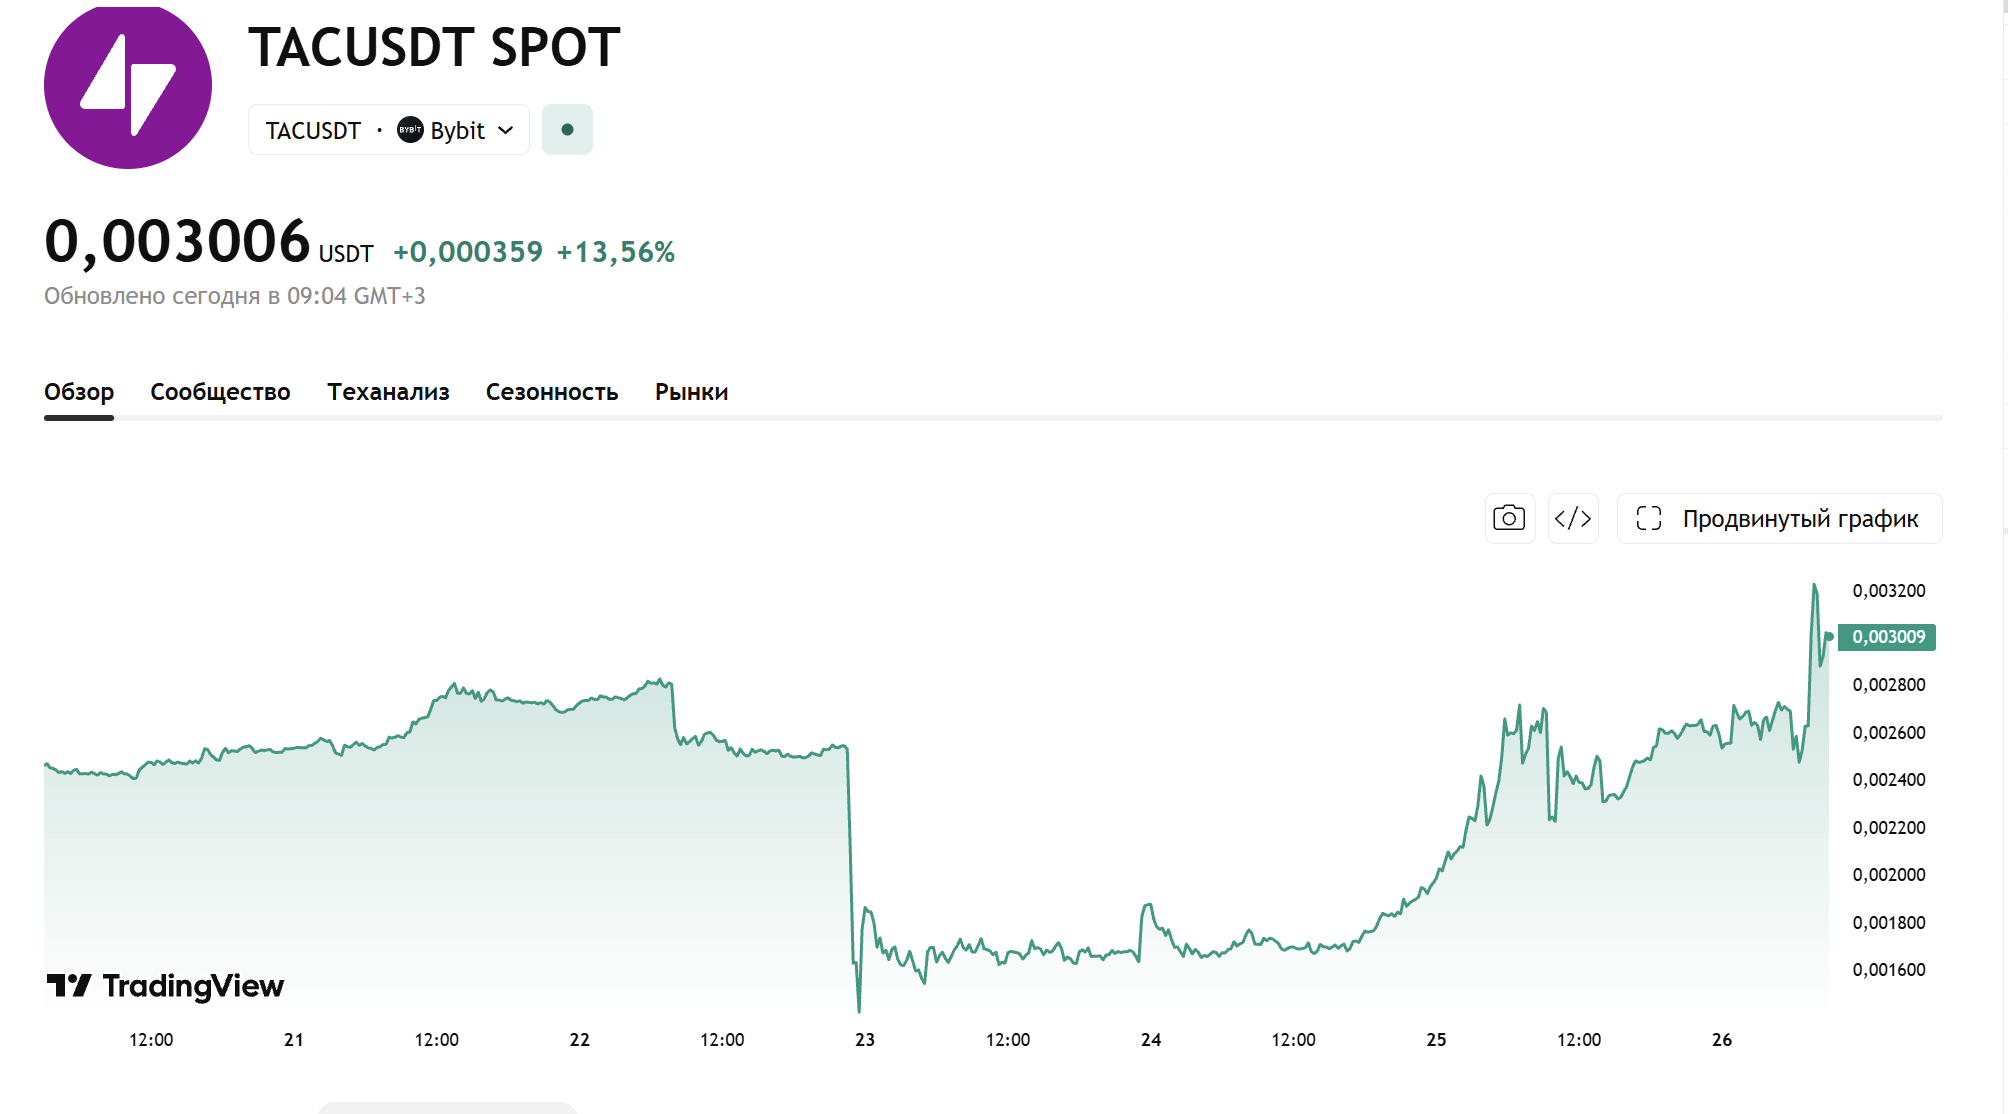Screen dimensions: 2008x1114
Task: Open the Рынки tab
Action: pos(691,392)
